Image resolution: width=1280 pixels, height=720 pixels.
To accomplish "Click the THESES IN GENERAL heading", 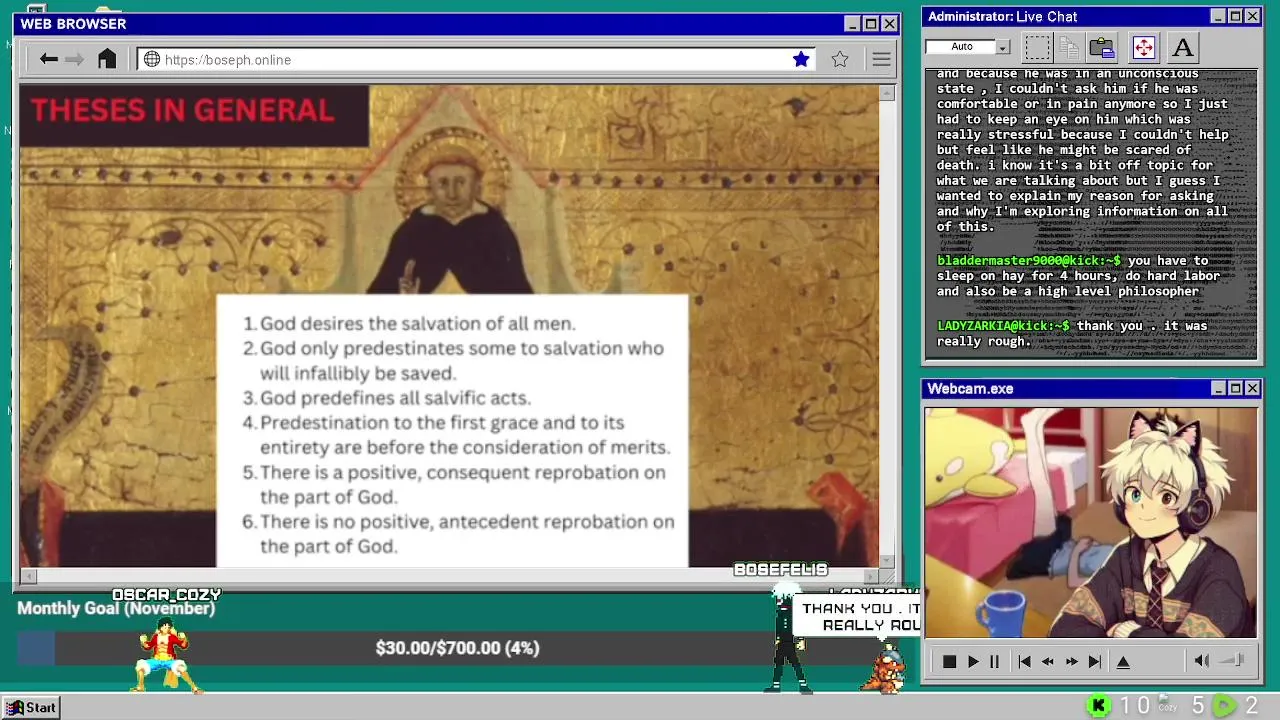I will pos(182,110).
